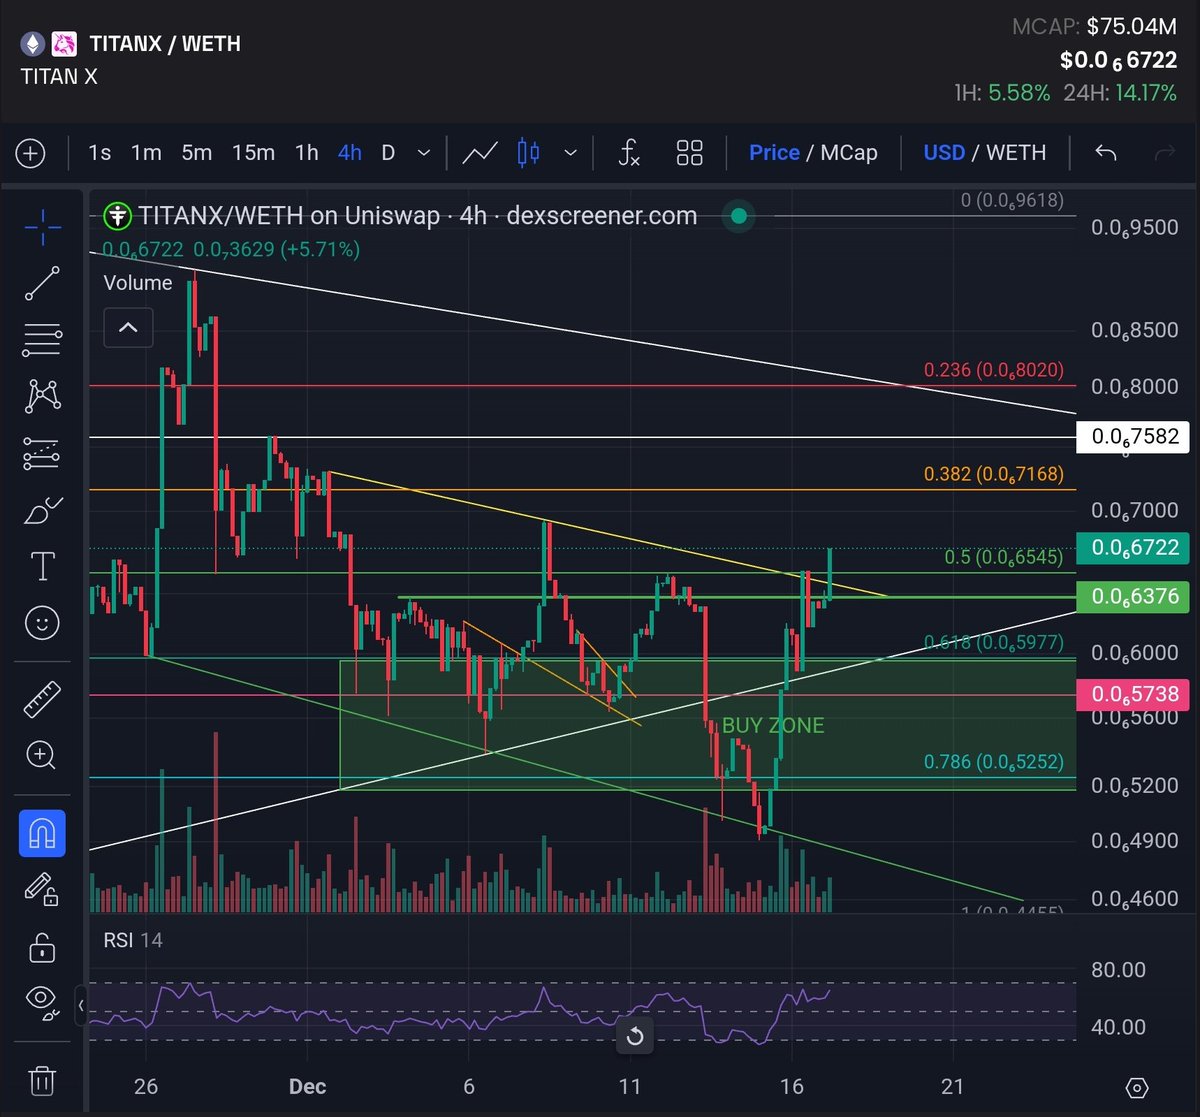Activate the zoom-in tool
1200x1117 pixels.
(41, 756)
